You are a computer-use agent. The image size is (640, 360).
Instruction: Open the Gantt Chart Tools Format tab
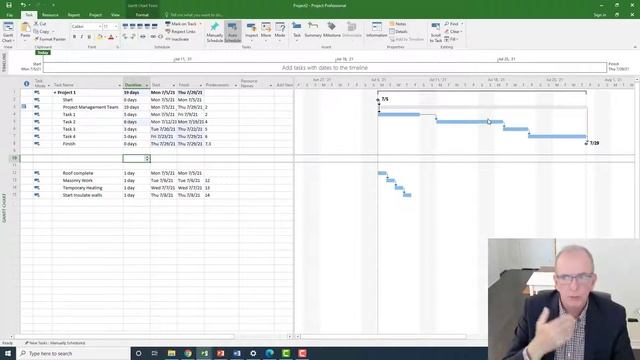click(x=142, y=15)
